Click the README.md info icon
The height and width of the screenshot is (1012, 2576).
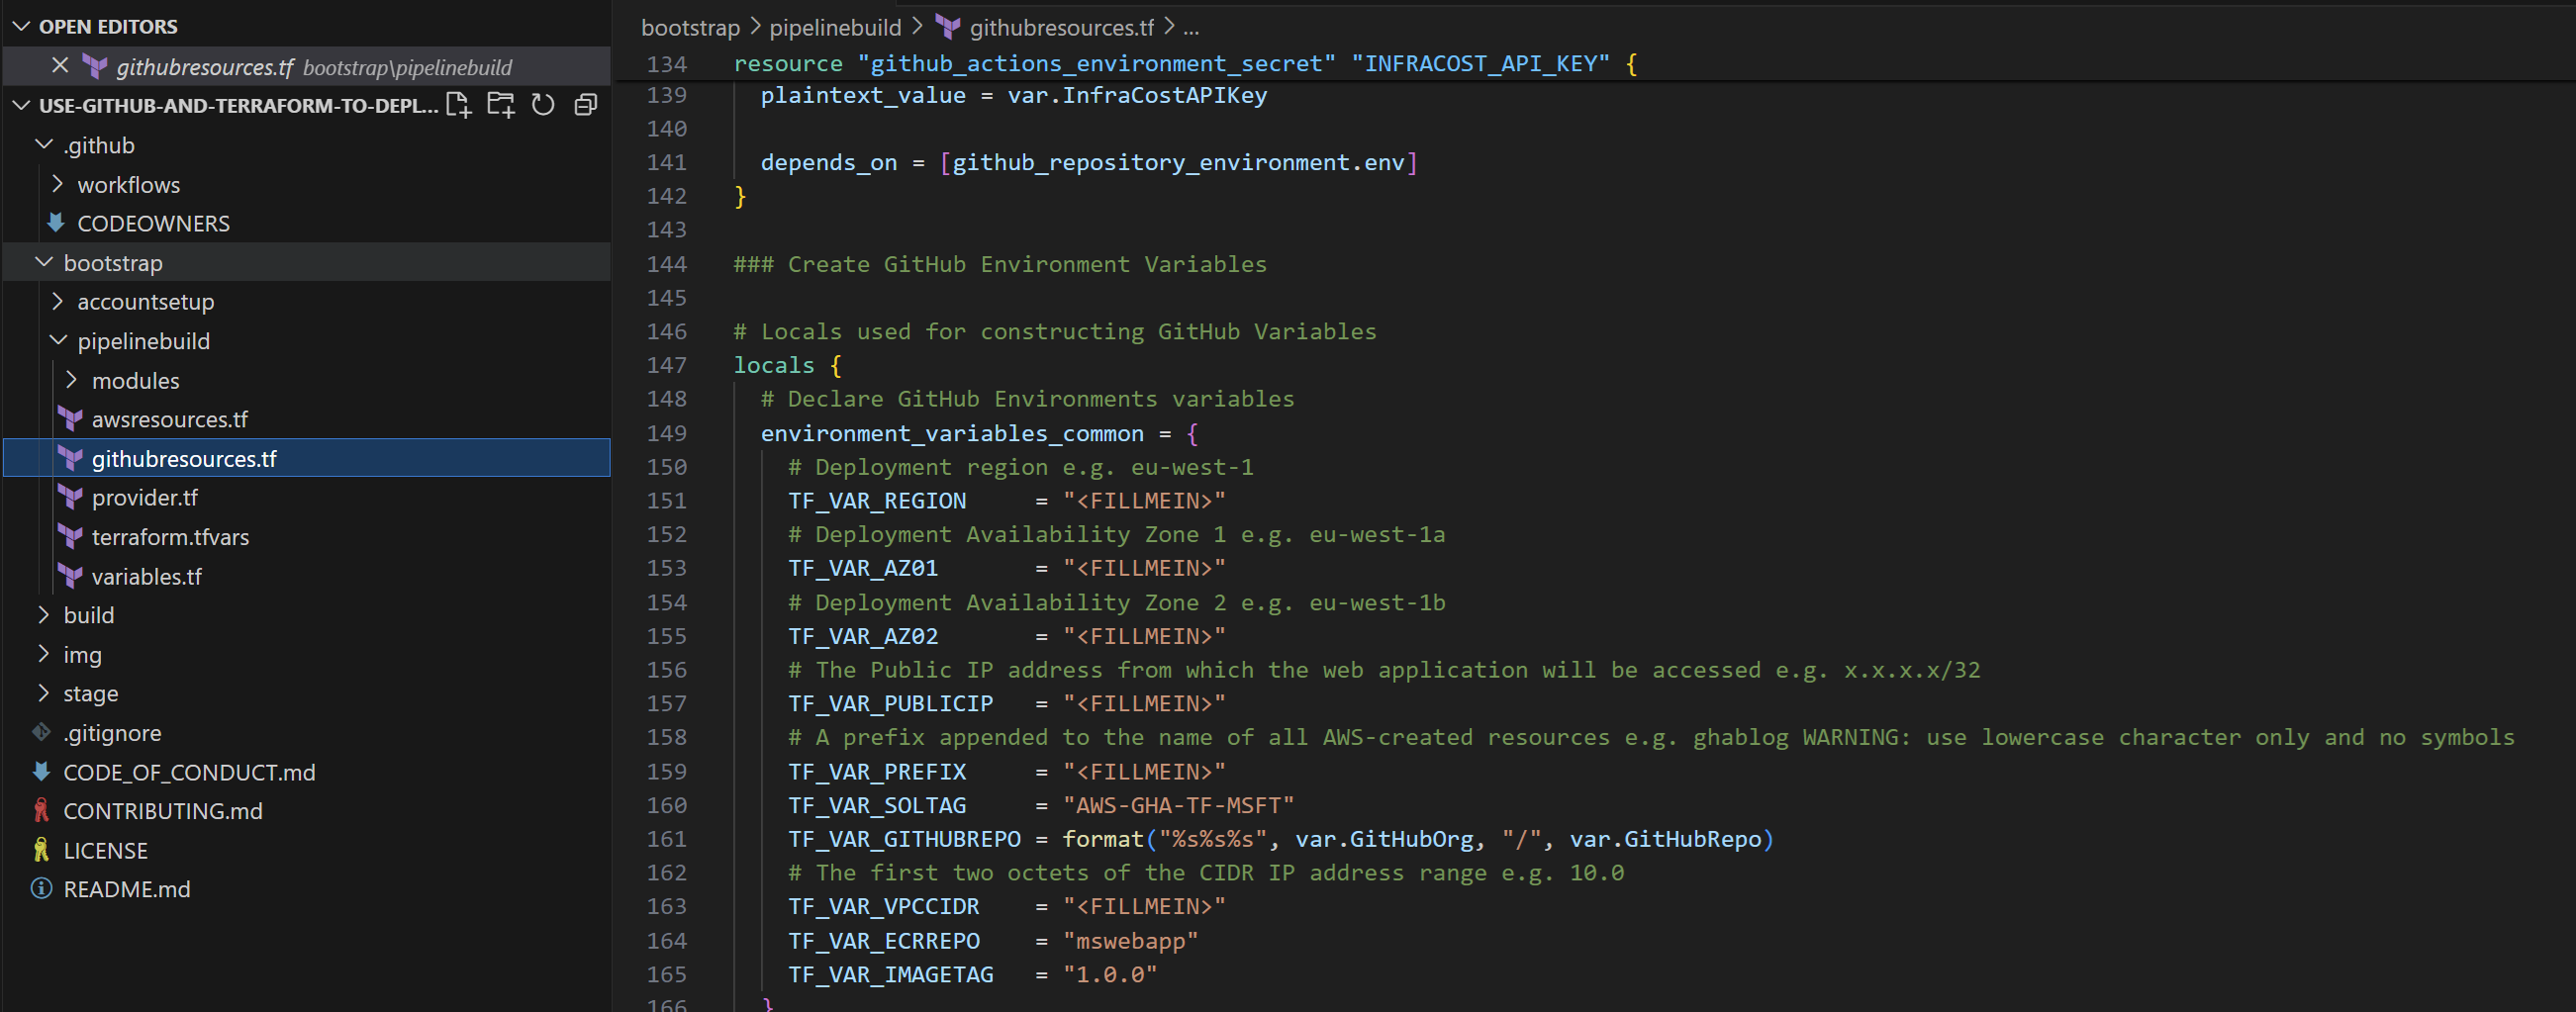click(40, 888)
